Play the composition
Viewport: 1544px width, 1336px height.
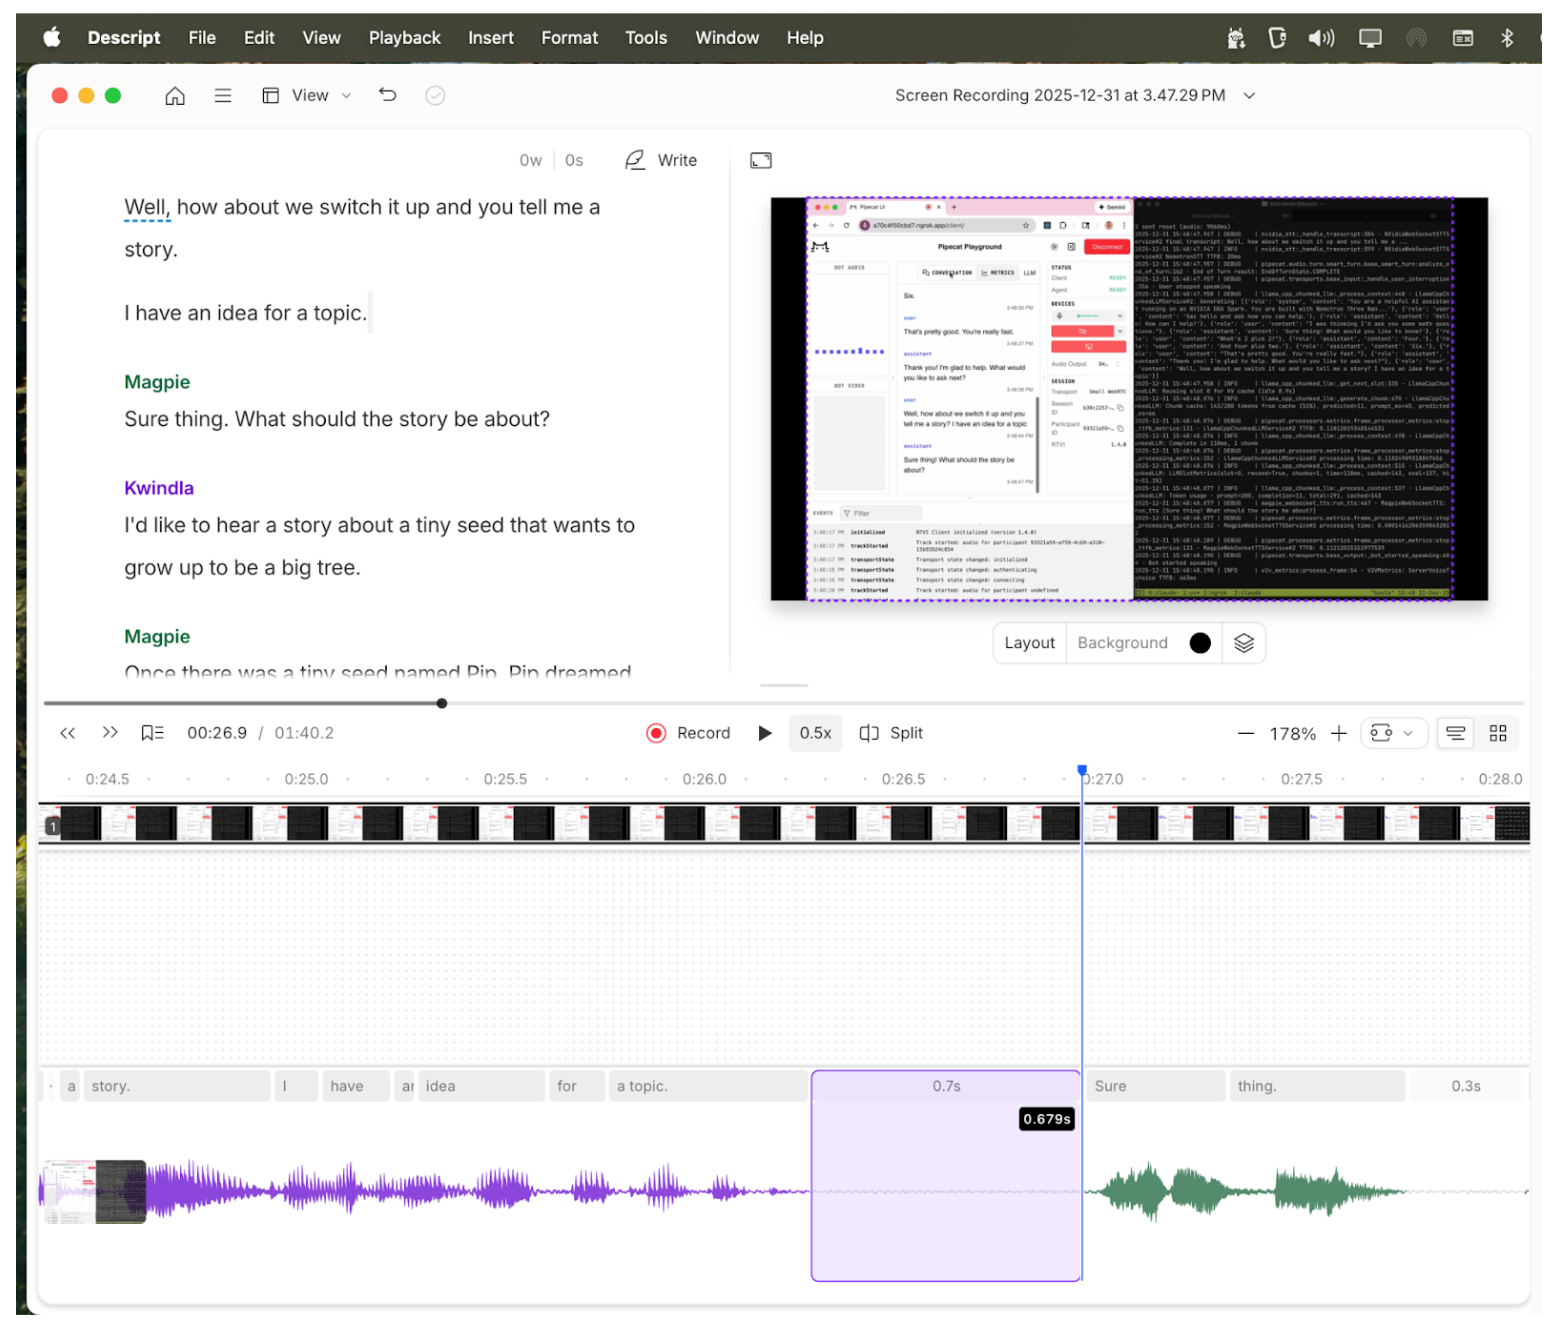click(x=765, y=733)
